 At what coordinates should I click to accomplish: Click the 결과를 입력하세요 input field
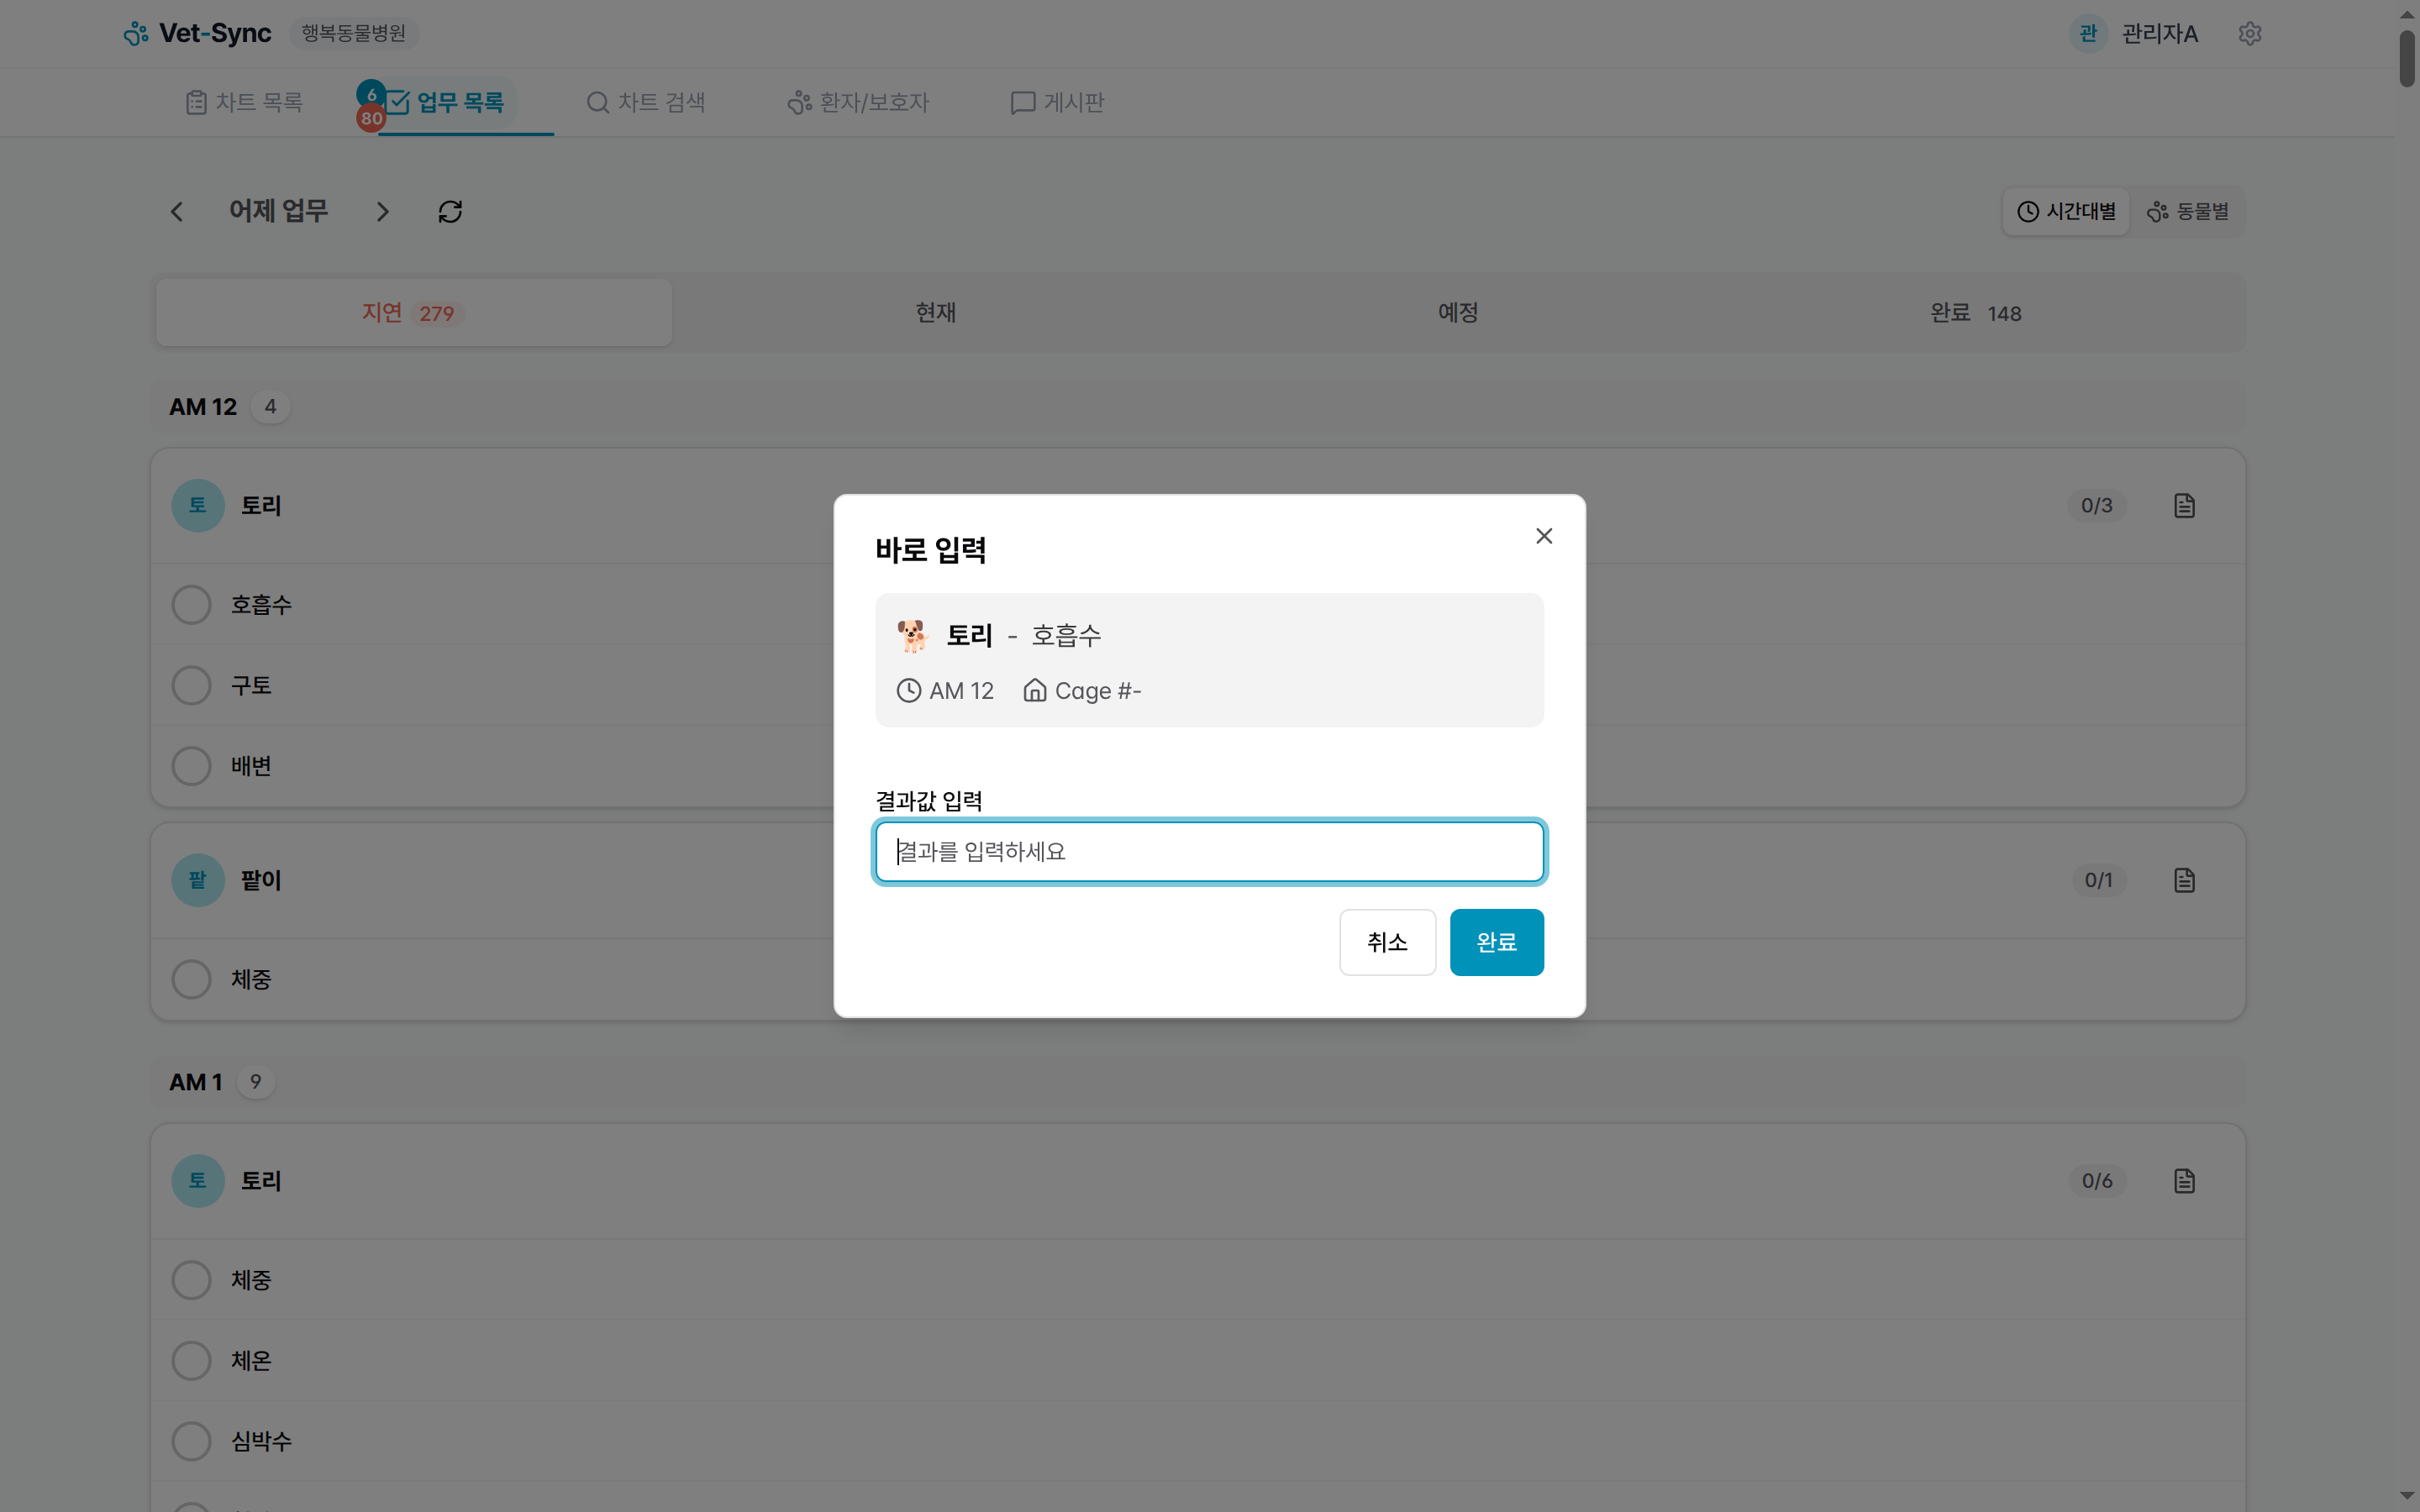(x=1208, y=851)
